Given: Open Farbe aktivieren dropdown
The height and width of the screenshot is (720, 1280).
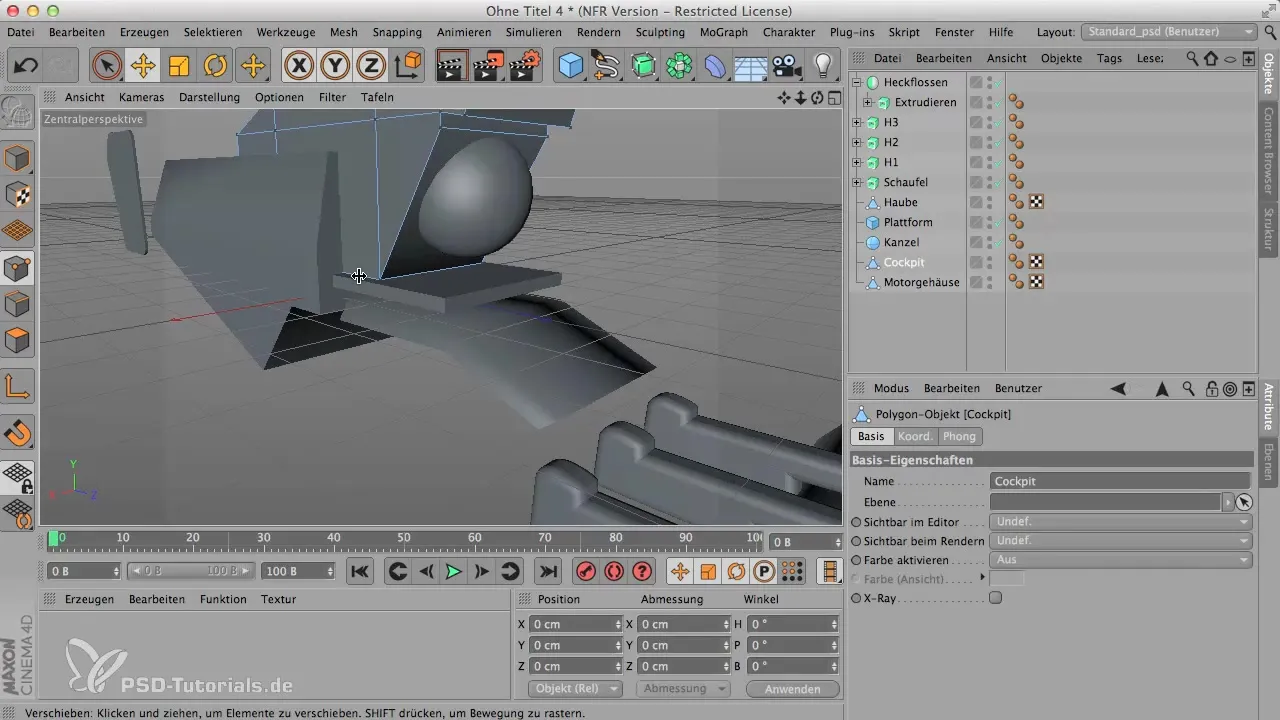Looking at the screenshot, I should pyautogui.click(x=1120, y=560).
